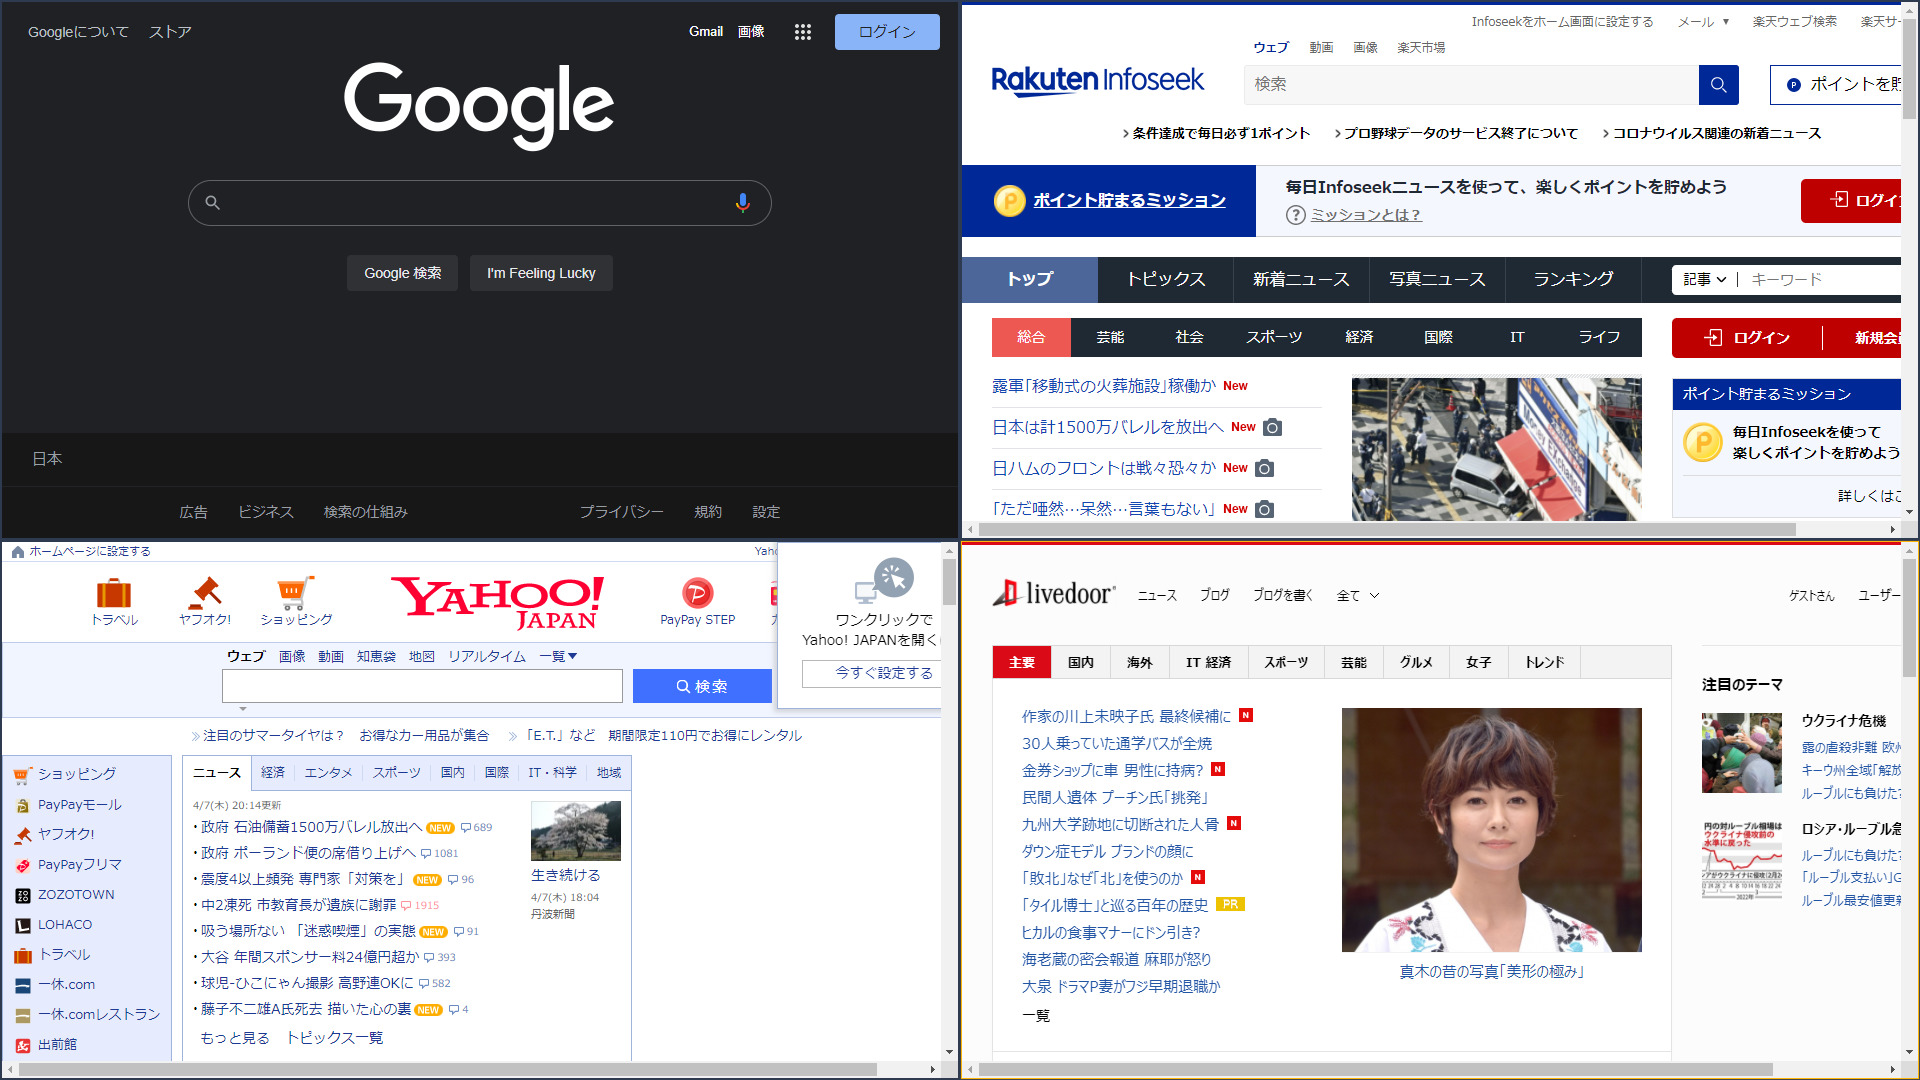
Task: Select Yahoo news エンタメ tab
Action: 328,773
